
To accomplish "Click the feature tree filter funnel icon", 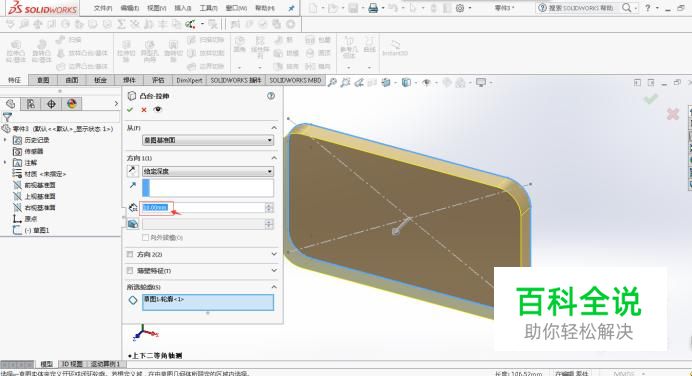I will click(7, 117).
